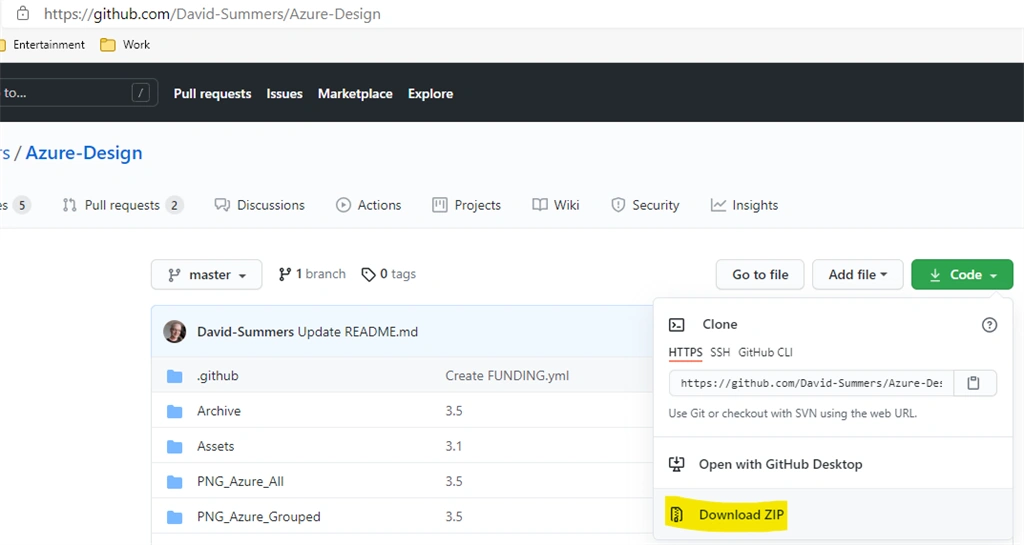Image resolution: width=1024 pixels, height=545 pixels.
Task: Open the Actions tab
Action: coord(368,205)
